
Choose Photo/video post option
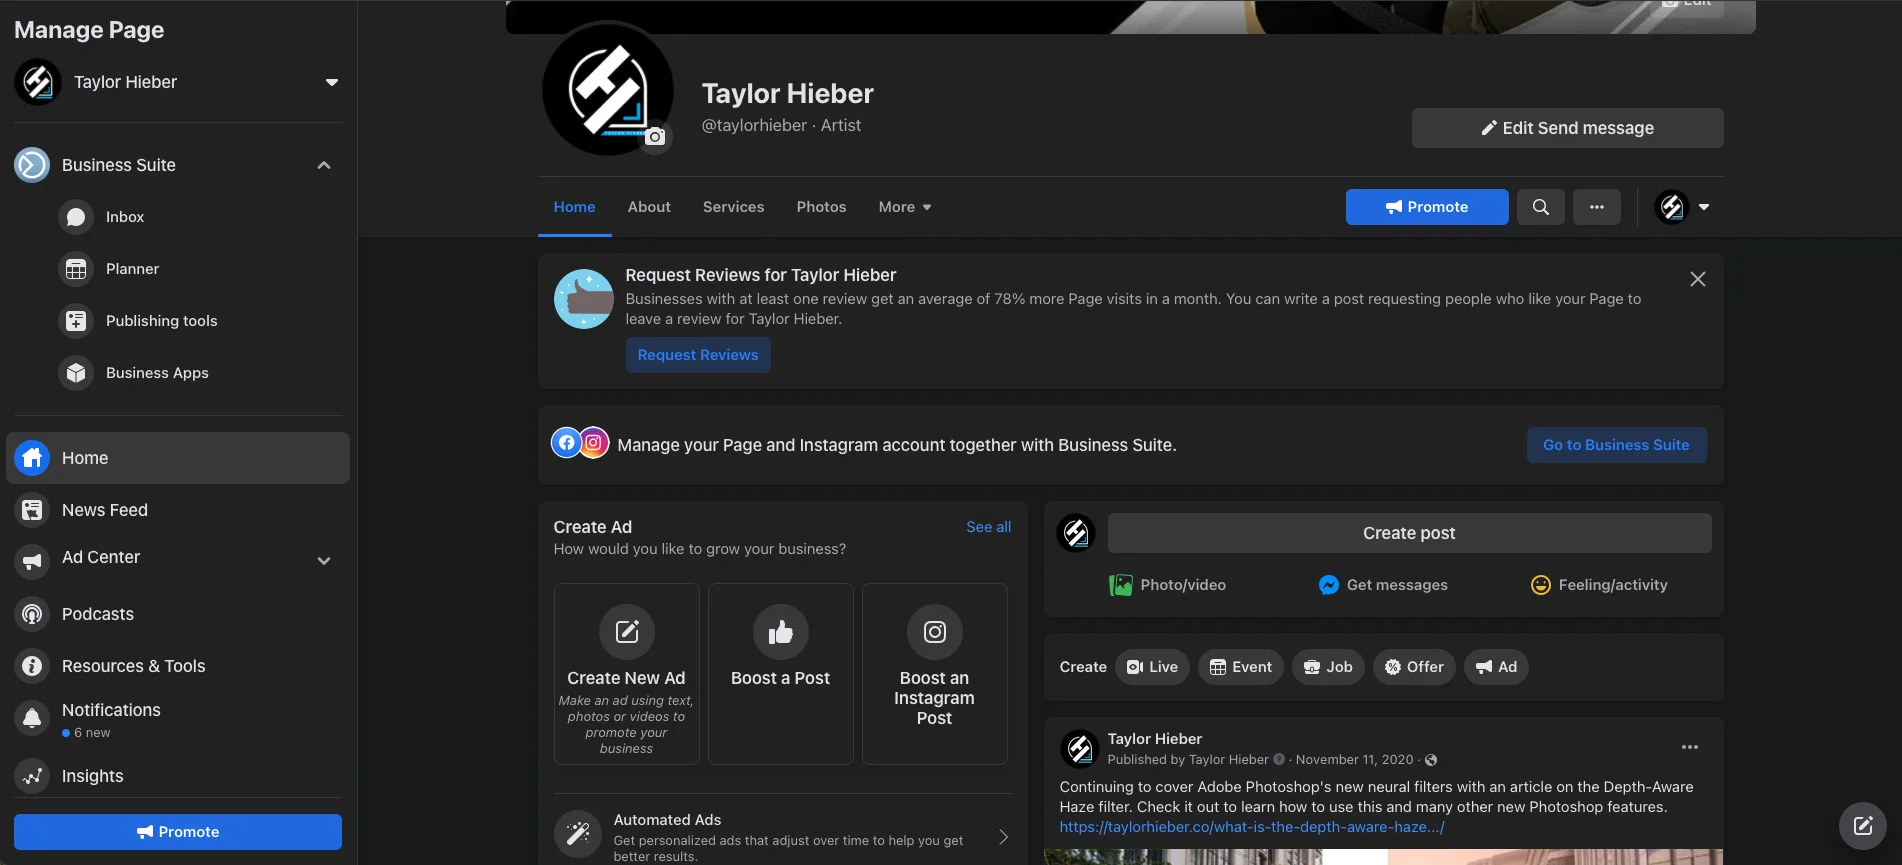click(x=1168, y=585)
